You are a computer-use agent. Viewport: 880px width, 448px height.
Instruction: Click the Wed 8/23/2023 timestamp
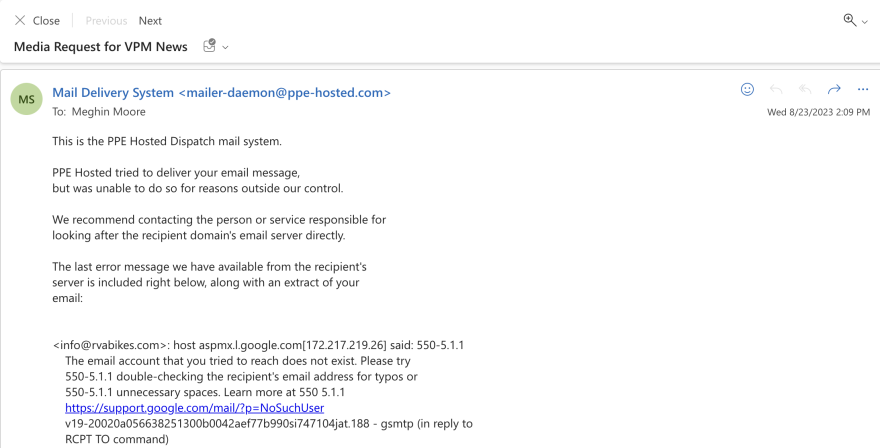[818, 112]
